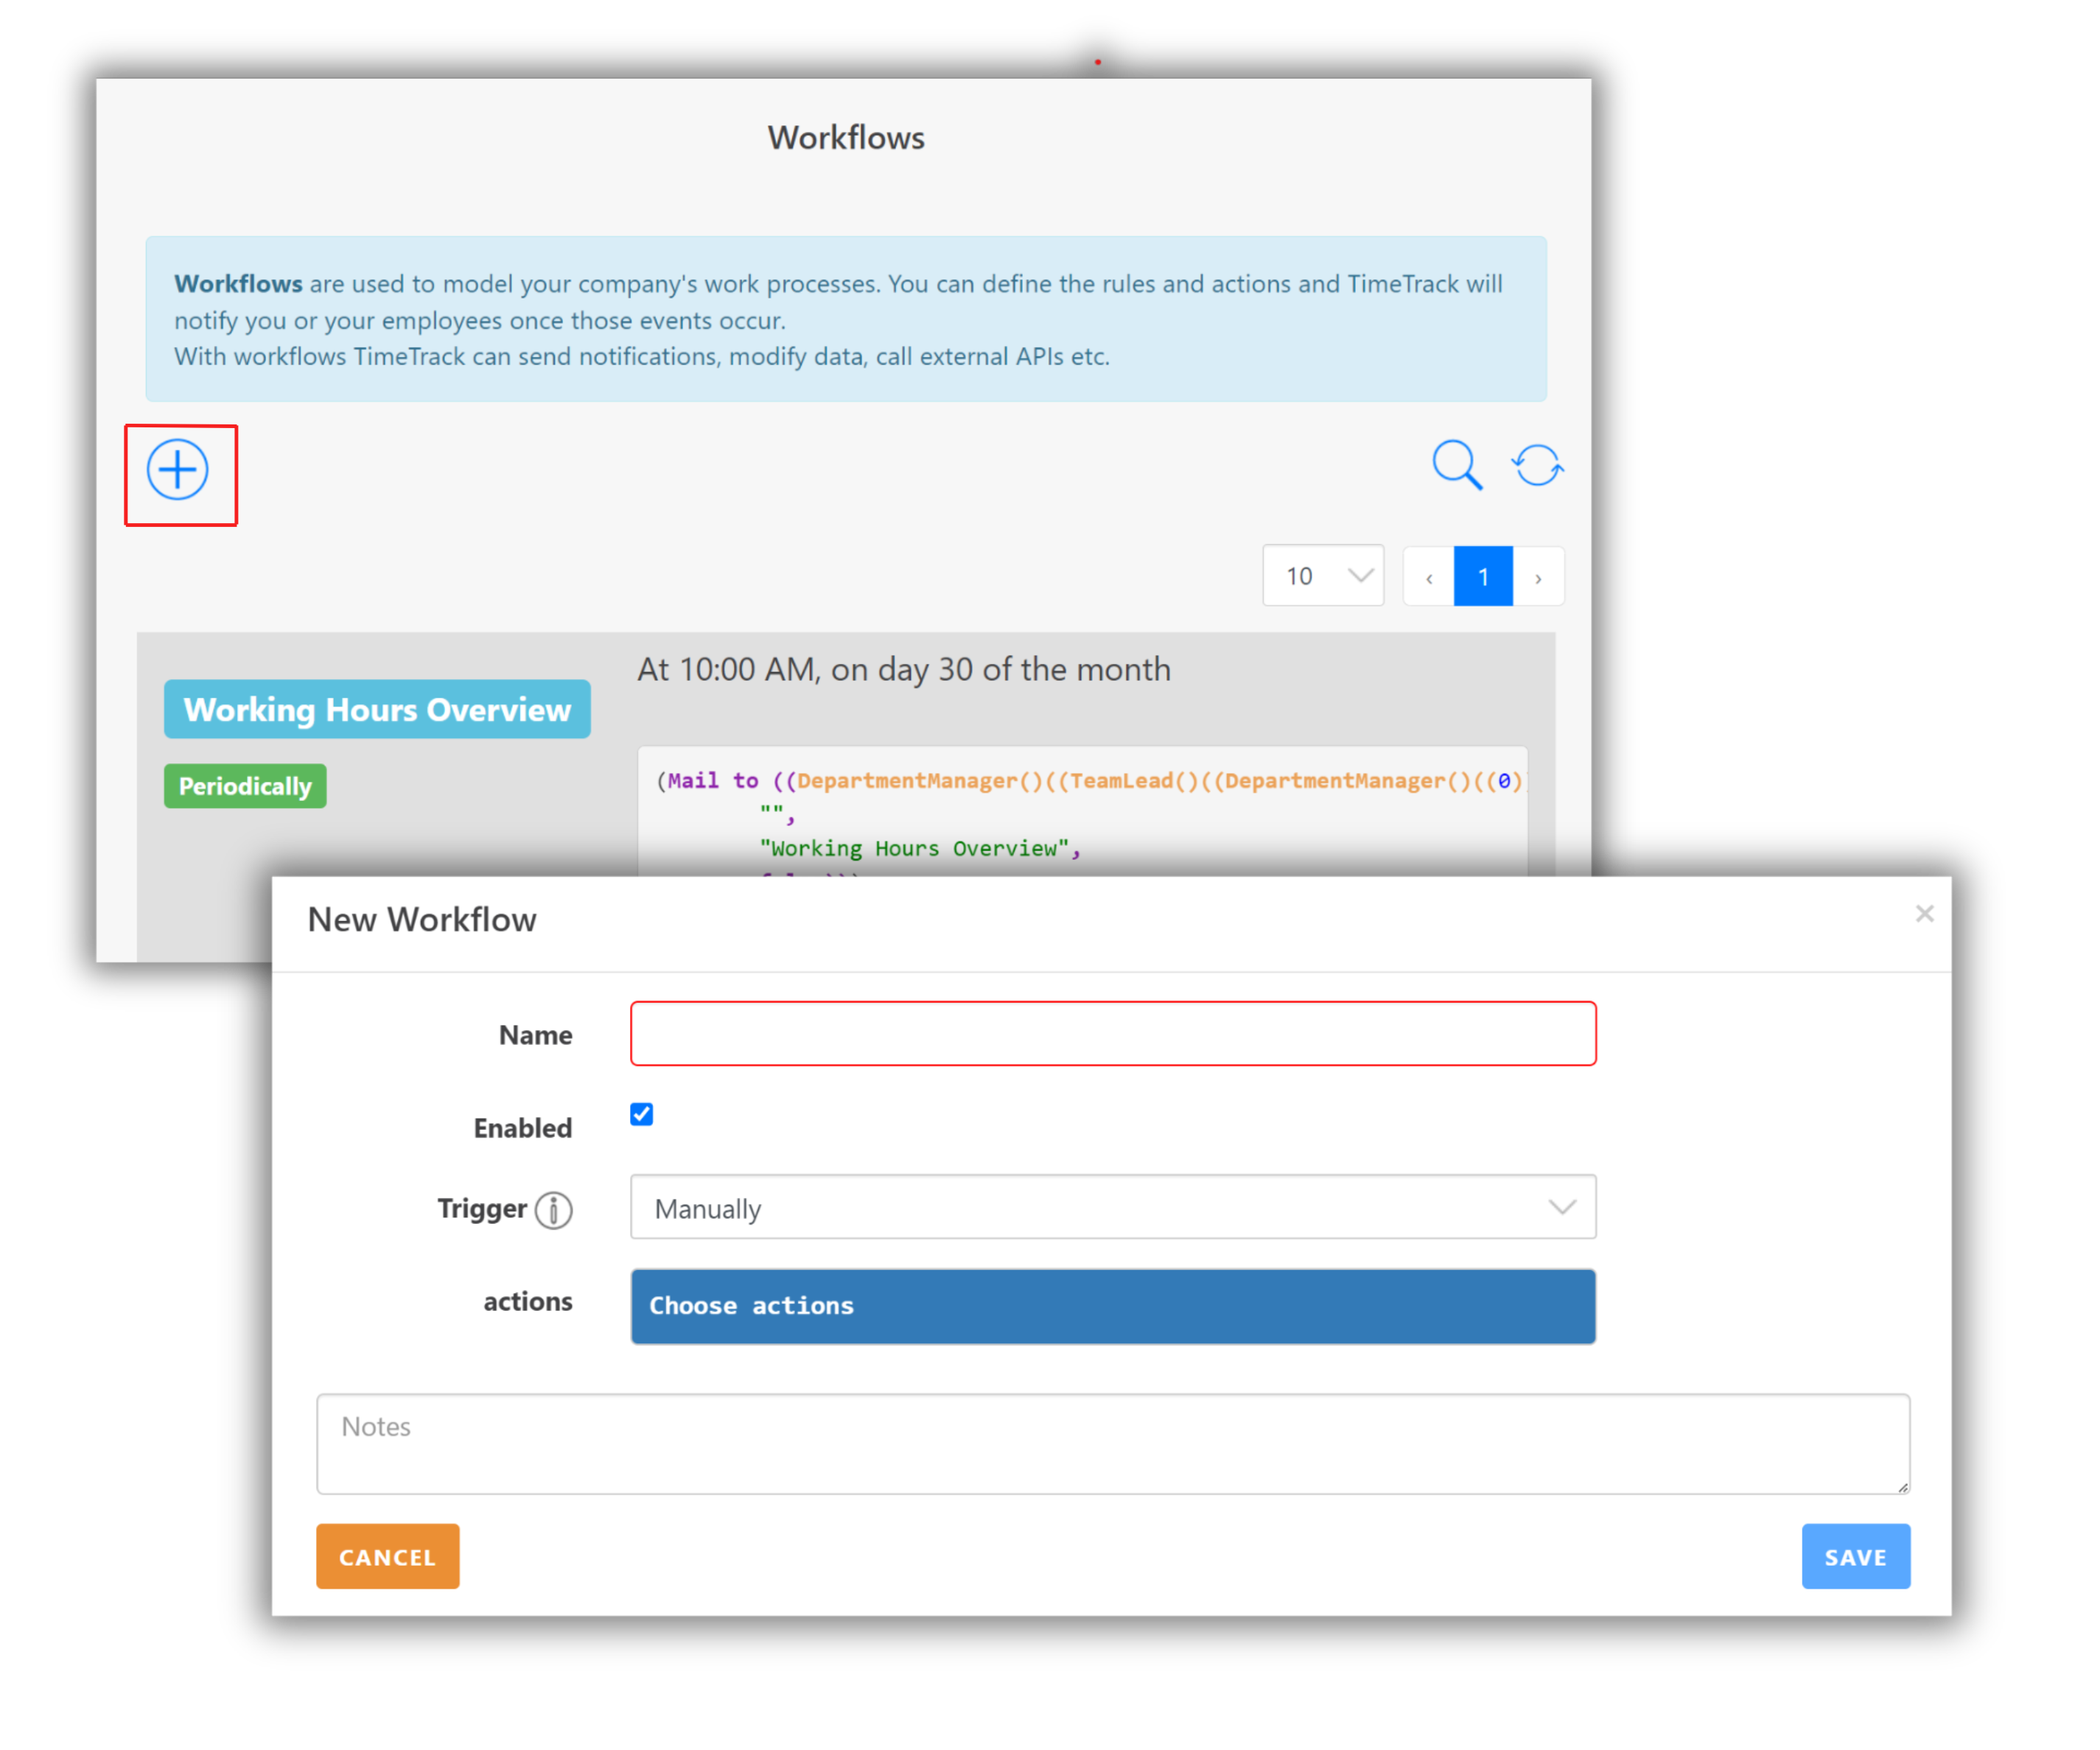Click the Periodically trigger tag
The height and width of the screenshot is (1750, 2100).
[x=244, y=786]
